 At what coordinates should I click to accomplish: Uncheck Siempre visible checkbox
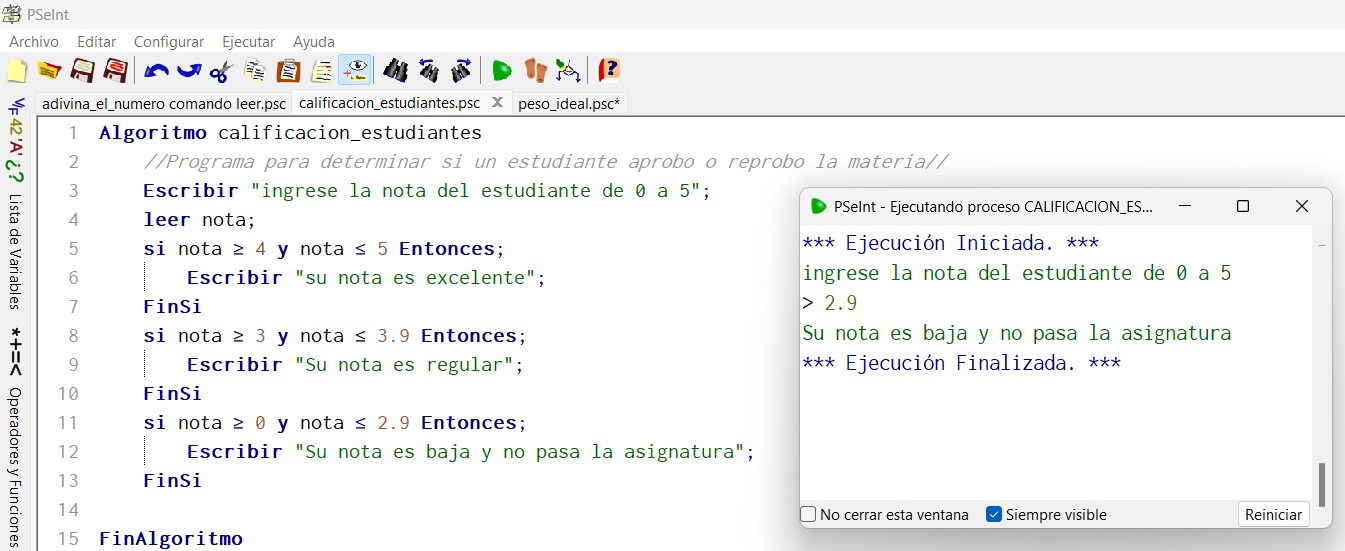[994, 515]
